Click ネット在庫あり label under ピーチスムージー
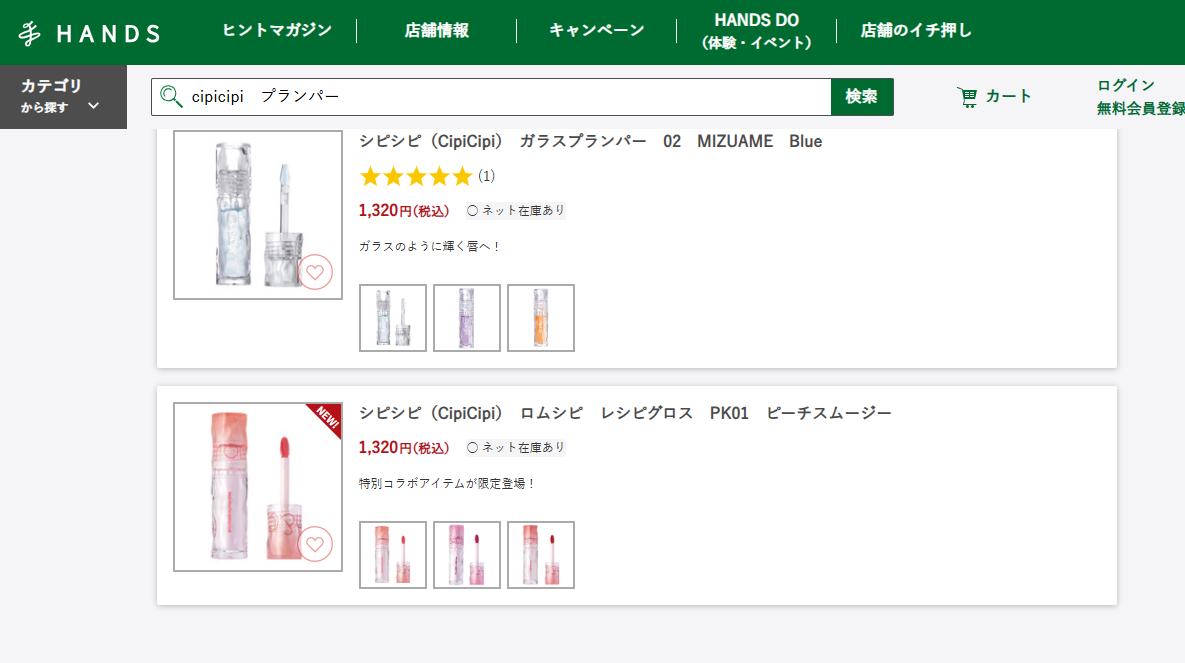Viewport: 1185px width, 663px height. (x=515, y=448)
